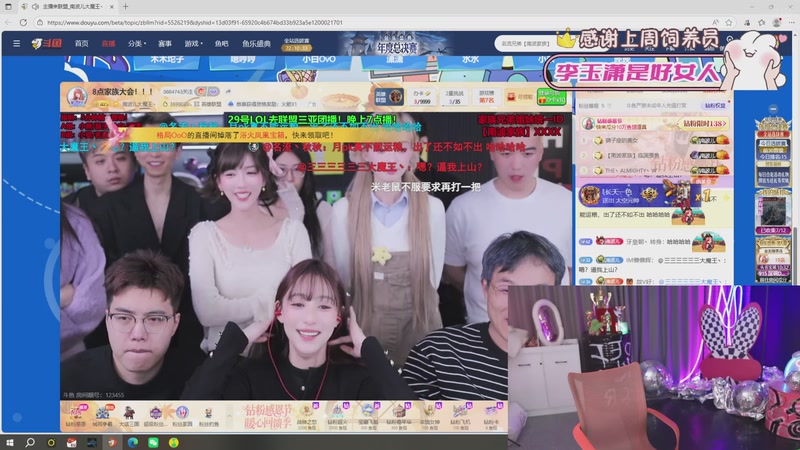Screen dimensions: 800x450
Task: Mute the tab using speaker icon
Action: point(35,7)
